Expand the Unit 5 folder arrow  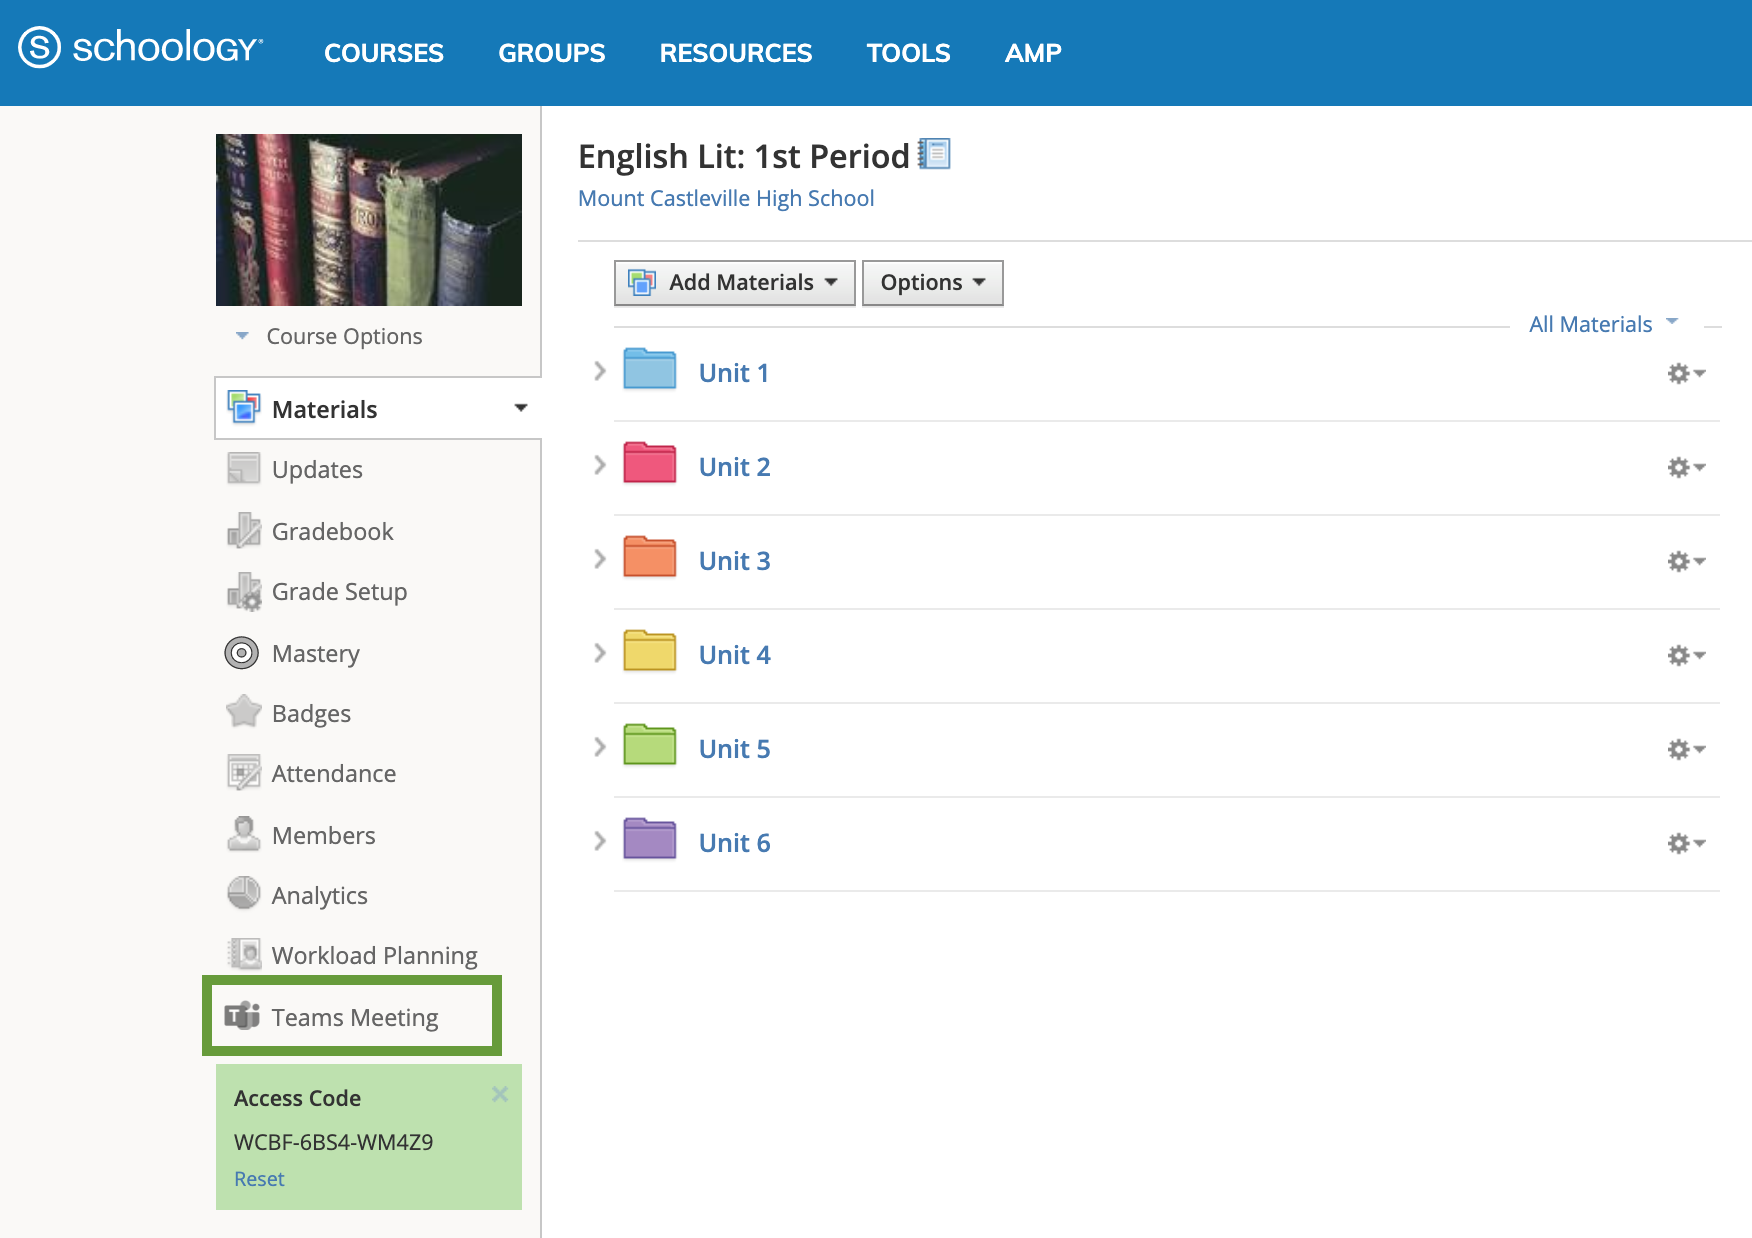(600, 748)
